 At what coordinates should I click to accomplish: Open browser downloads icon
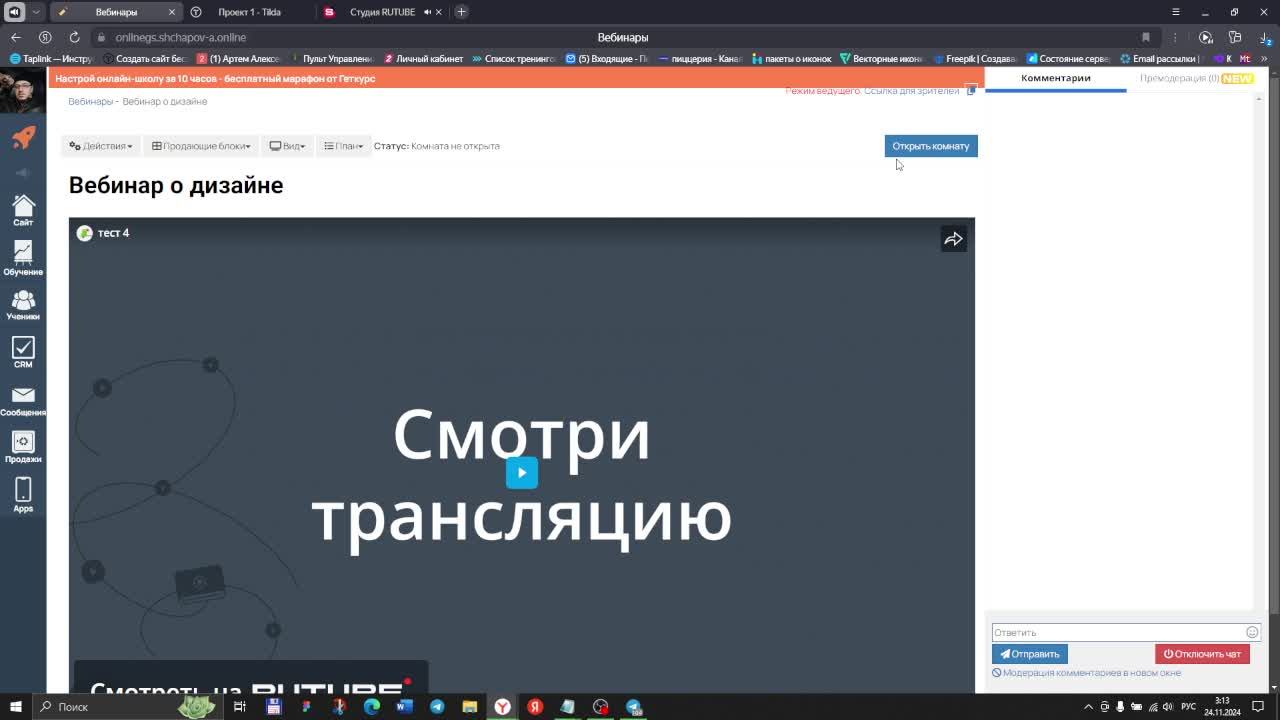pos(1265,37)
